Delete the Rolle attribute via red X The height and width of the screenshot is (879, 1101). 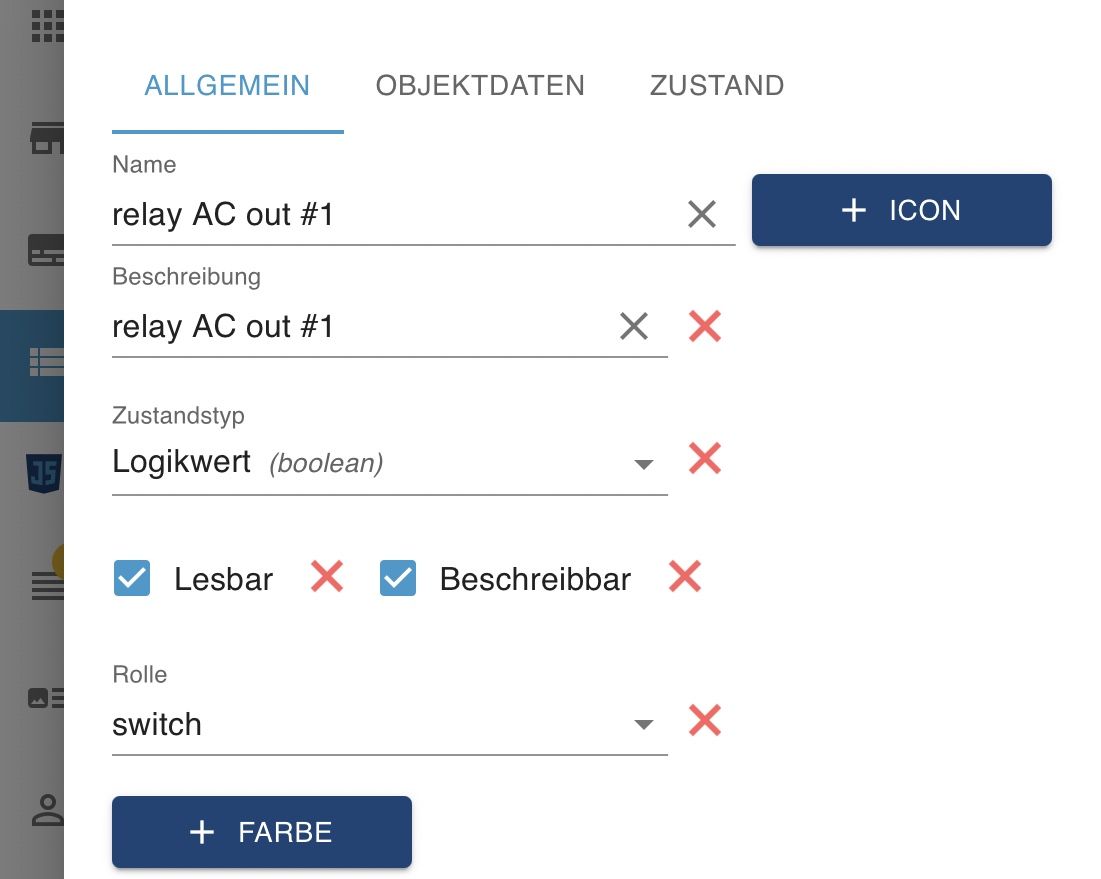(x=705, y=721)
